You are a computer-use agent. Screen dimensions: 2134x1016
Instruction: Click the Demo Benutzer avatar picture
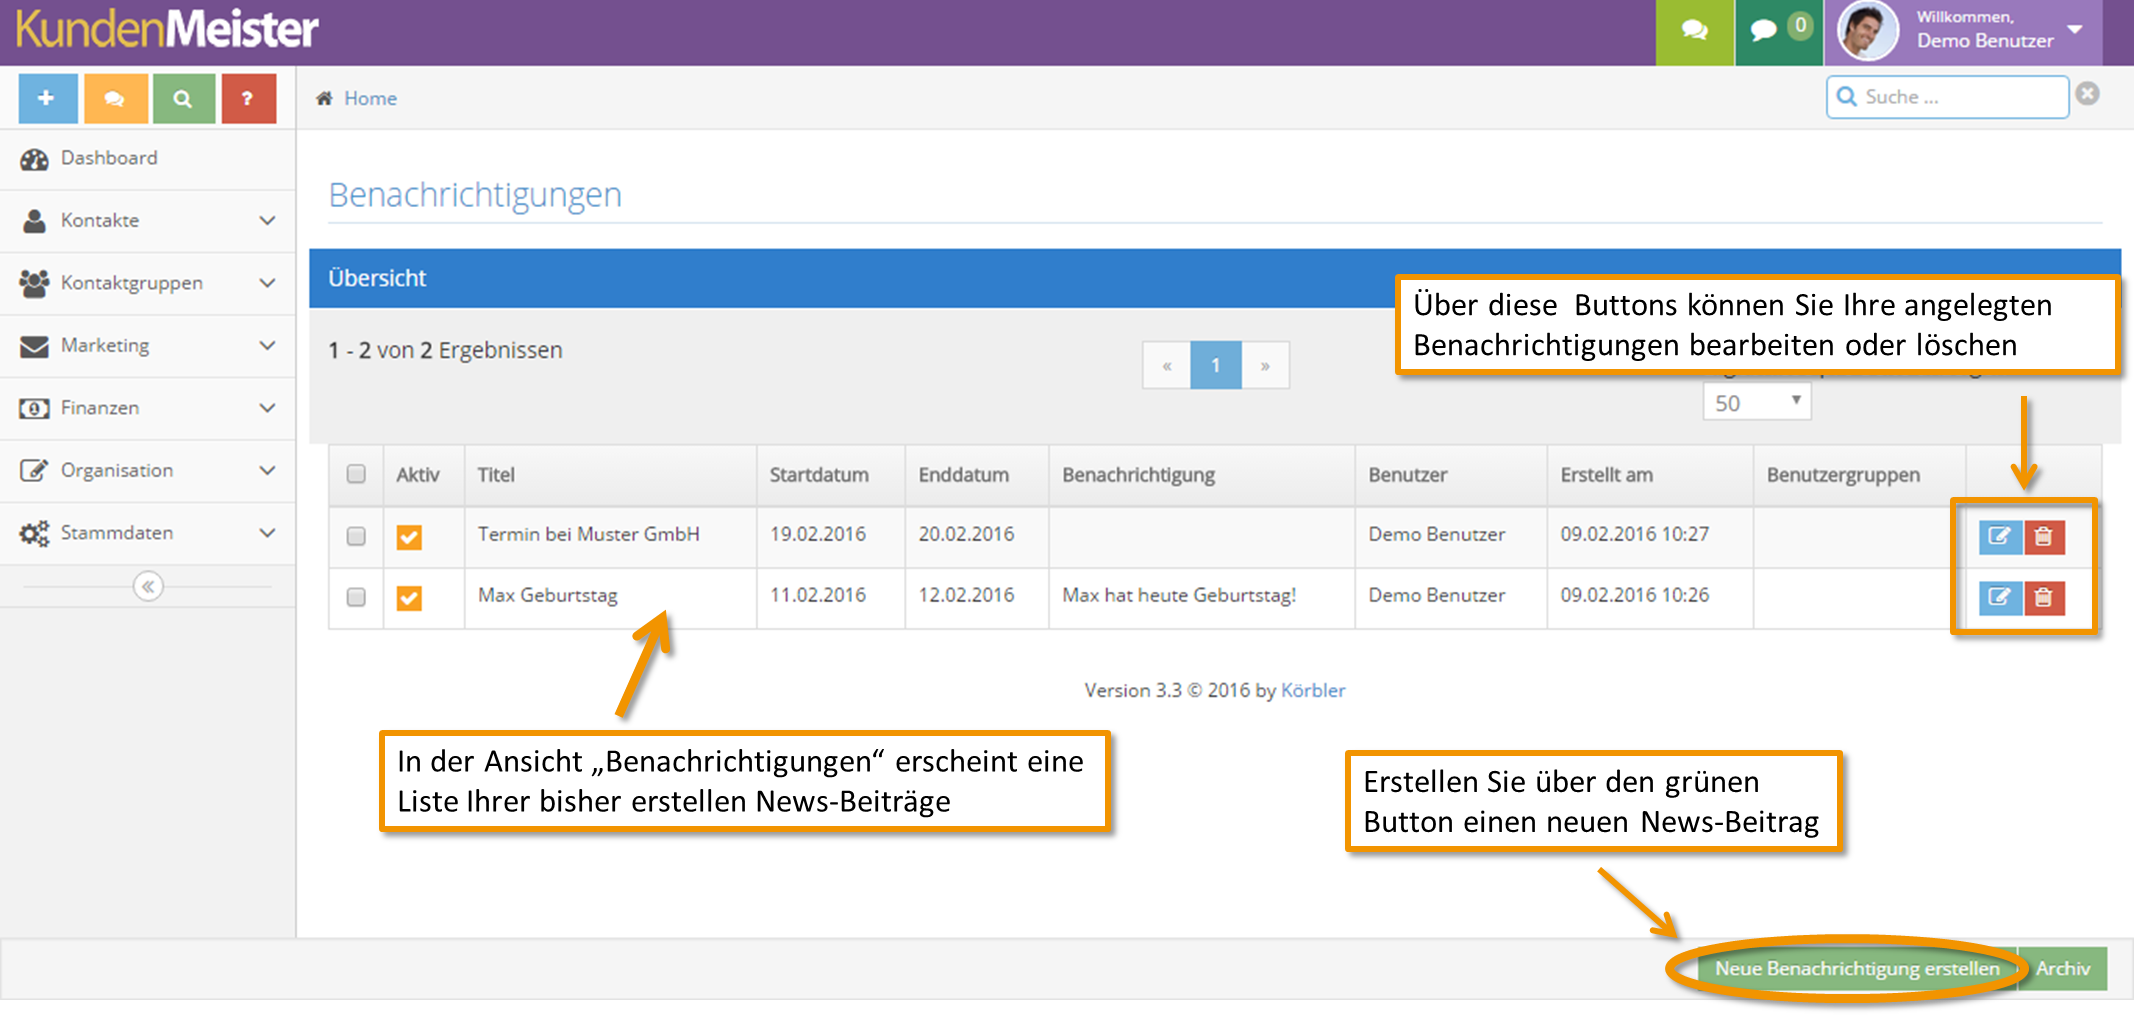click(x=1867, y=31)
